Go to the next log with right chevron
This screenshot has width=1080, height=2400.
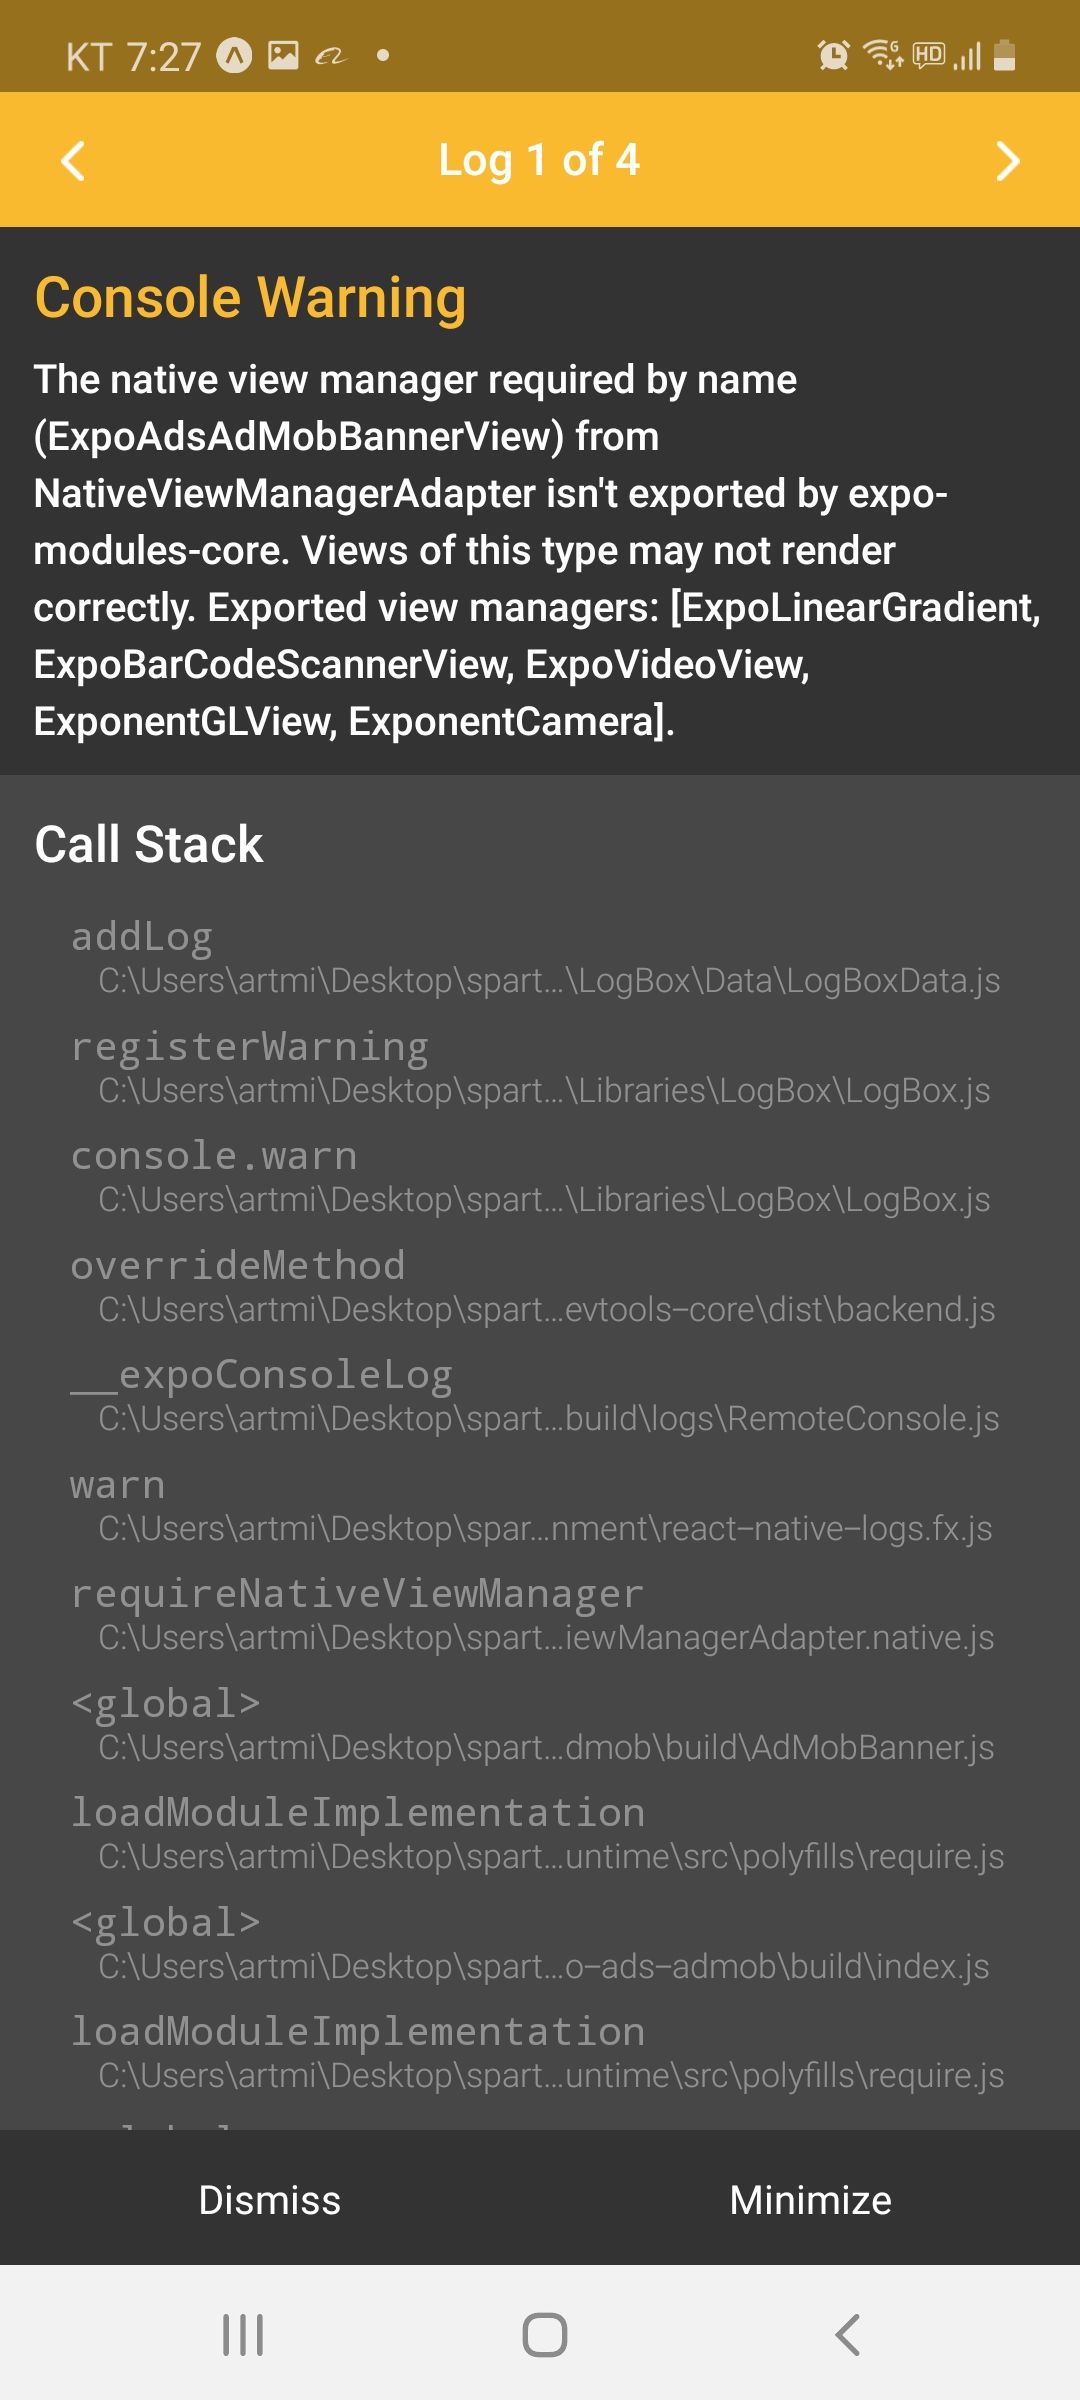tap(1007, 160)
